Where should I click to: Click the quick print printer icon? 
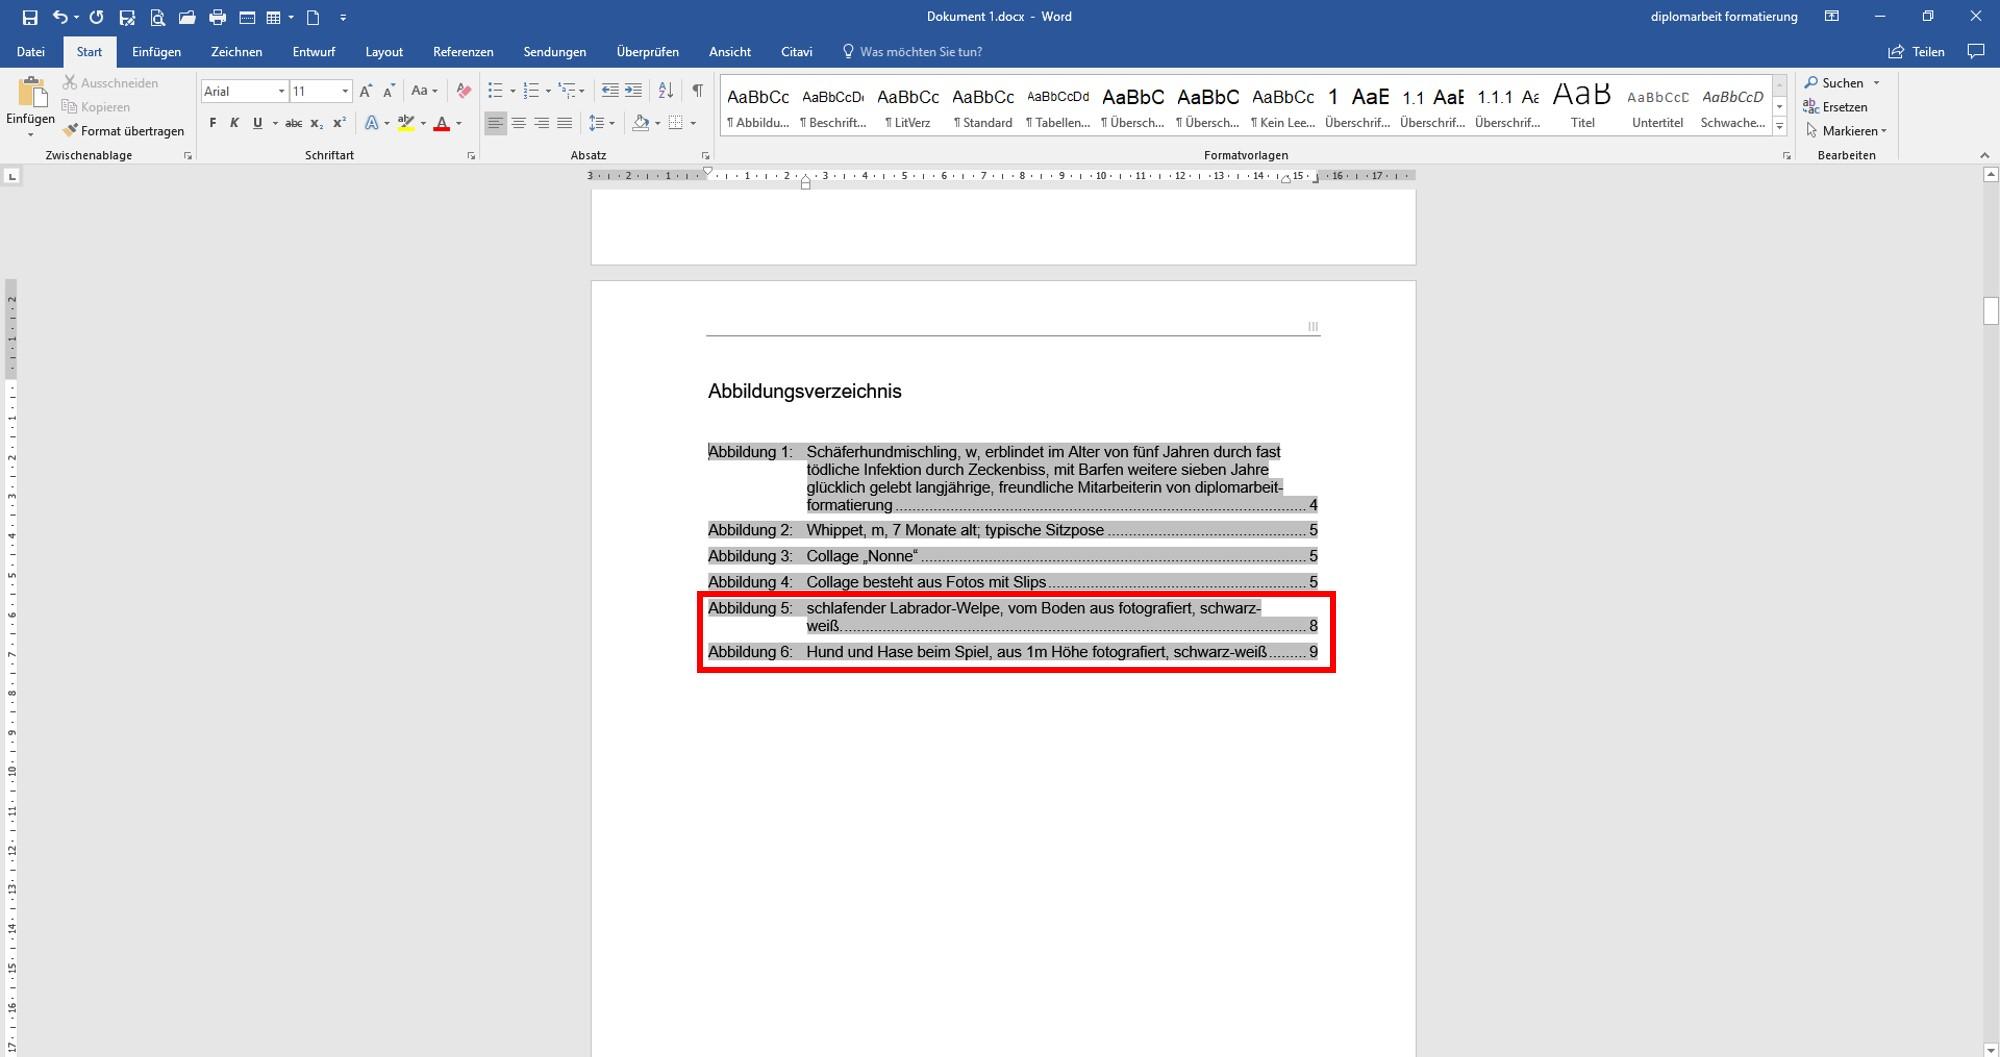point(217,17)
